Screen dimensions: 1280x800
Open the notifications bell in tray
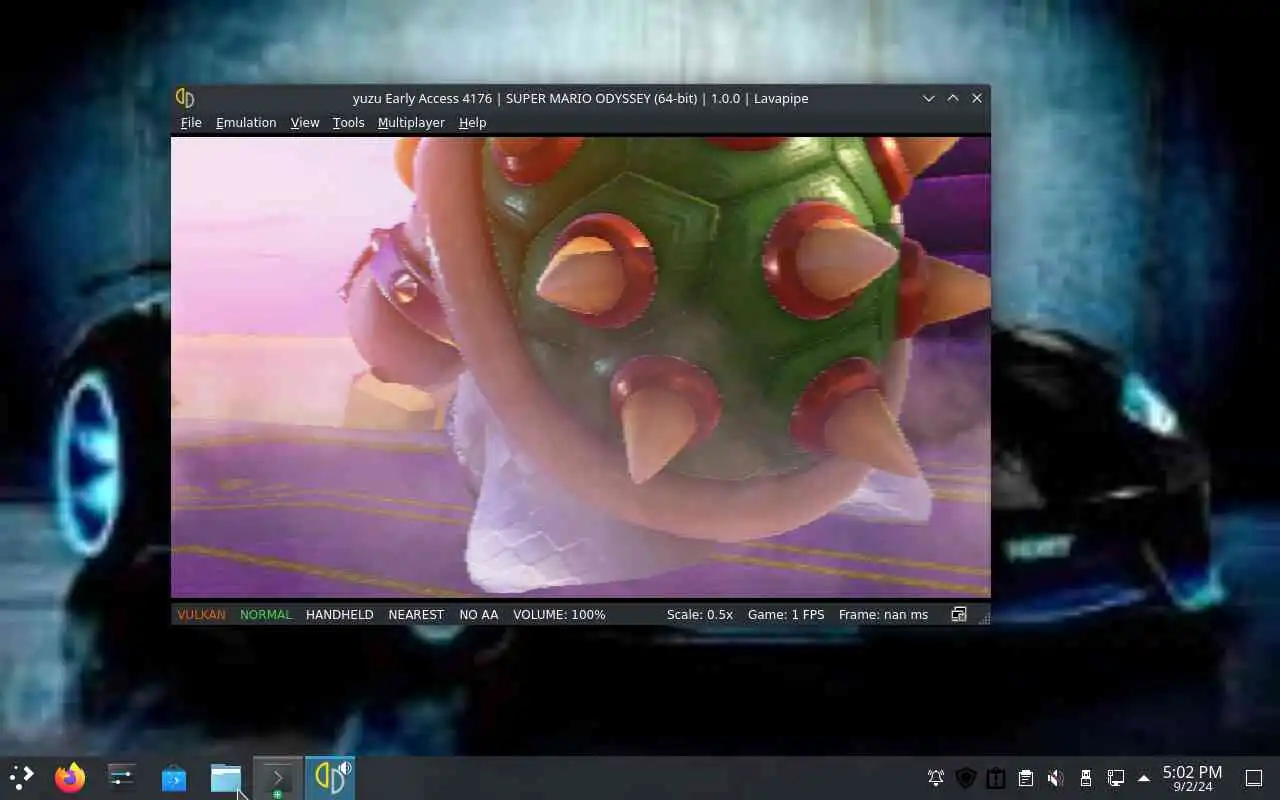pyautogui.click(x=936, y=778)
